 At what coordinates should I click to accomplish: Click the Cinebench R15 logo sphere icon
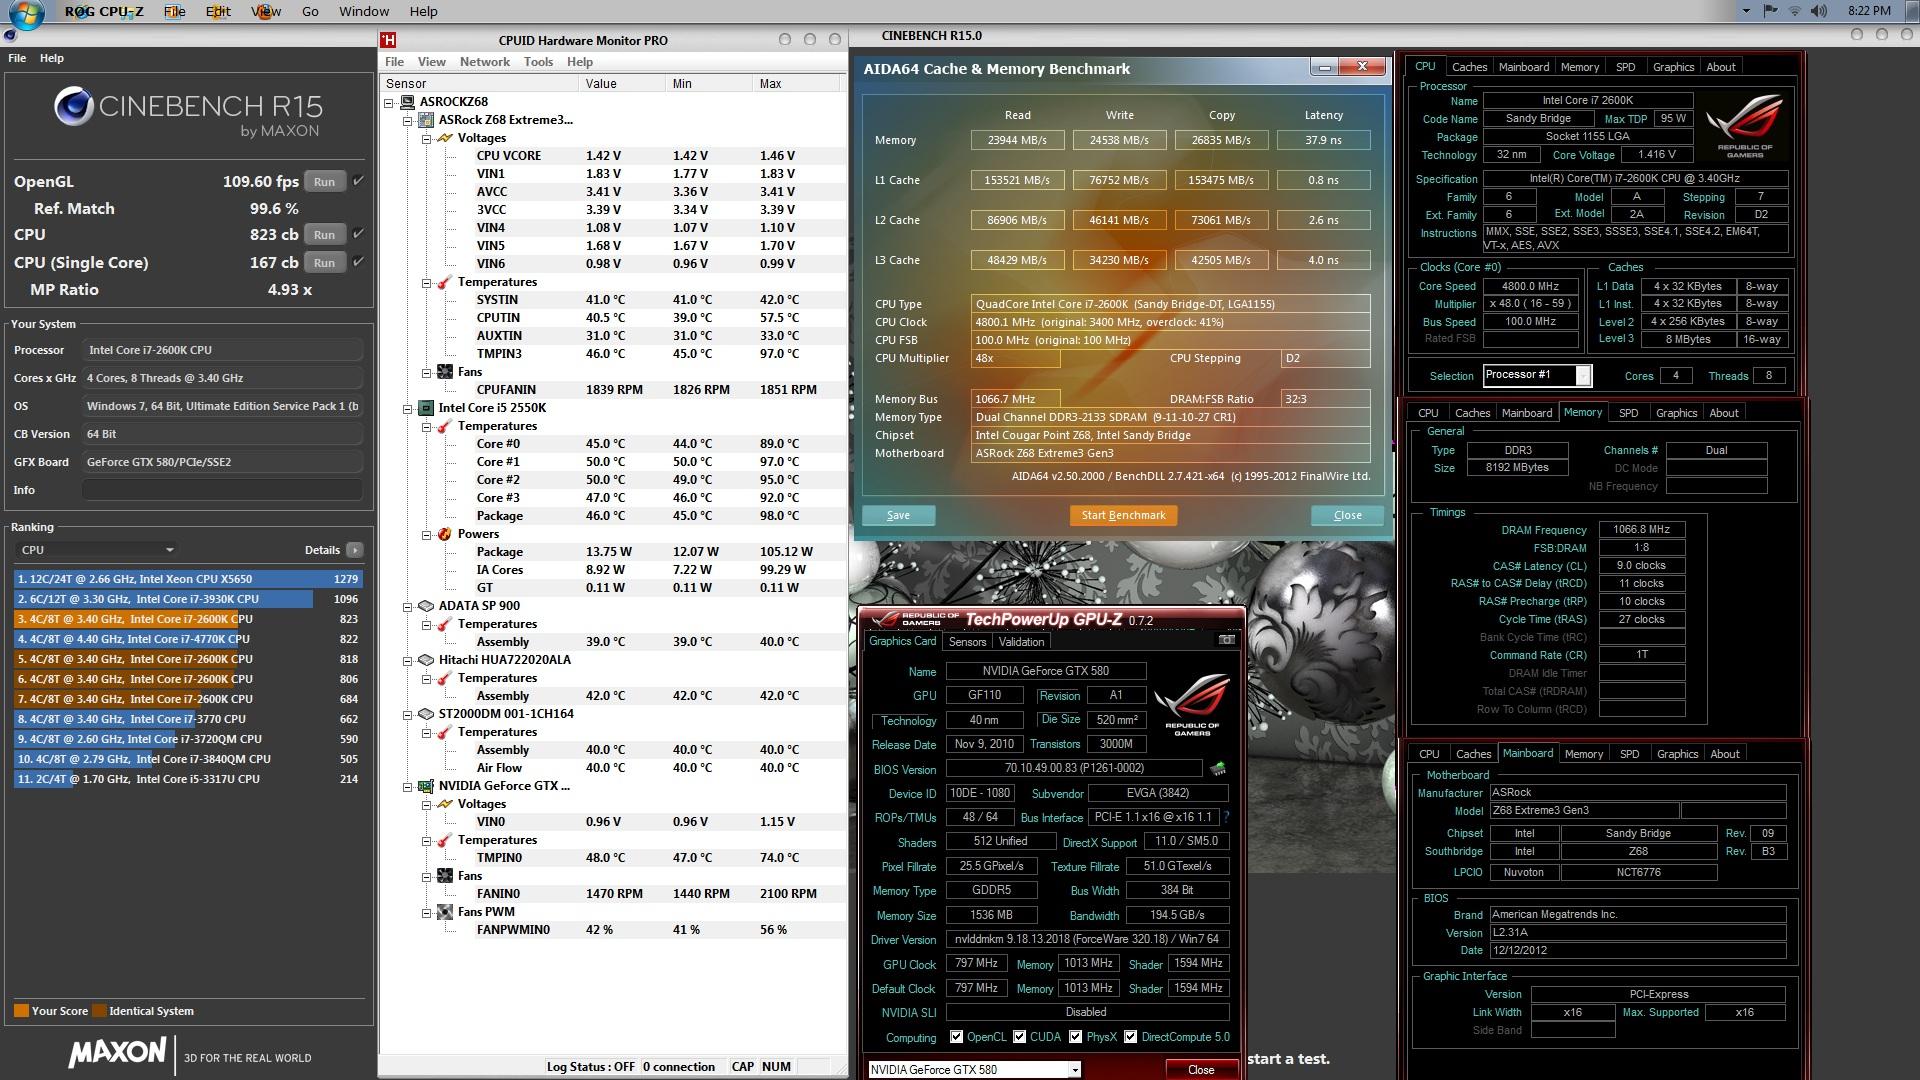(73, 107)
